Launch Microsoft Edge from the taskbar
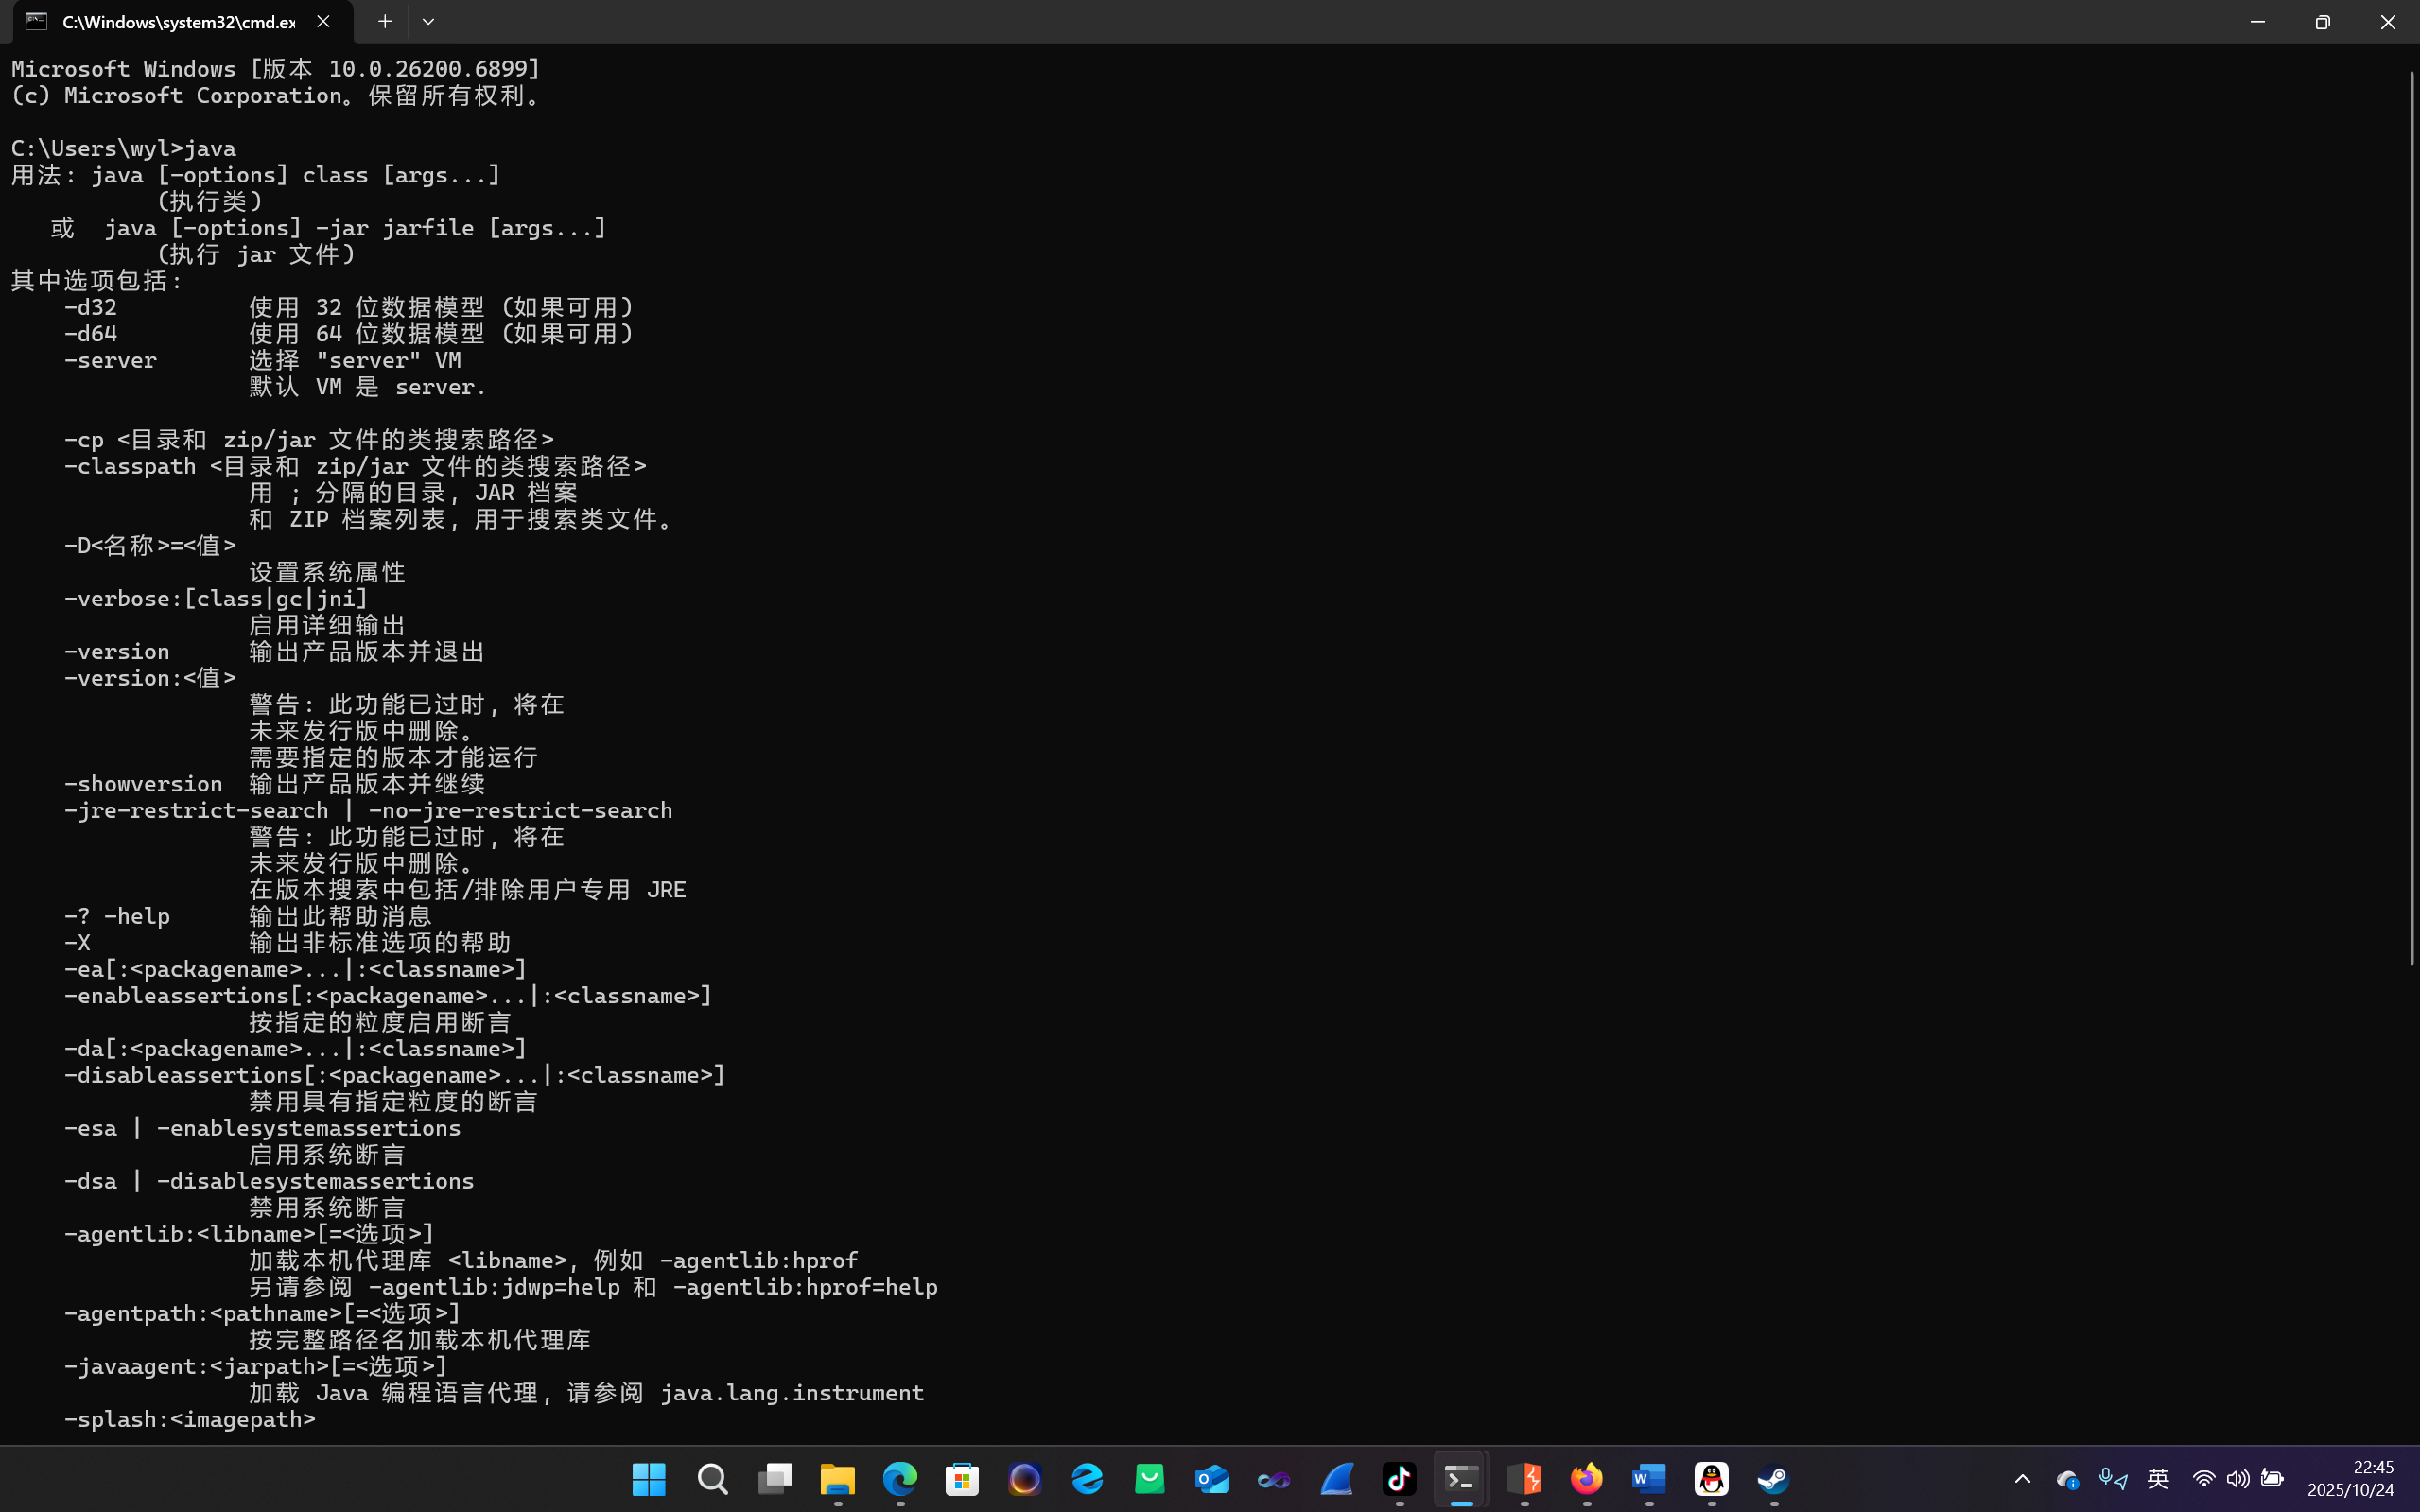The width and height of the screenshot is (2420, 1512). 900,1478
